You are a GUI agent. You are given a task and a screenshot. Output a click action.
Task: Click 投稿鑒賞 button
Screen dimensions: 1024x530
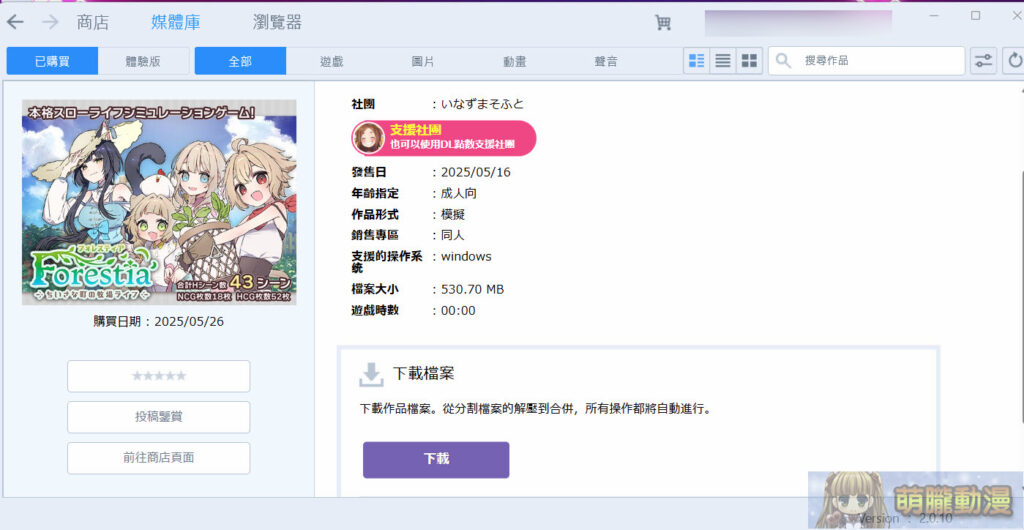159,417
